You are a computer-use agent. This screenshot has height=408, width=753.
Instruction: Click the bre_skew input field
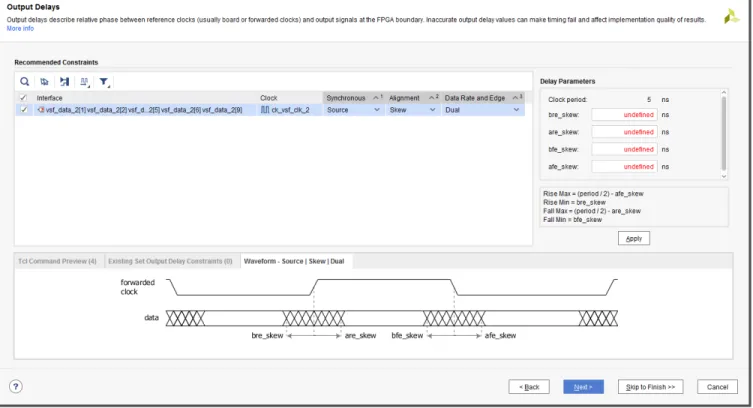coord(624,115)
